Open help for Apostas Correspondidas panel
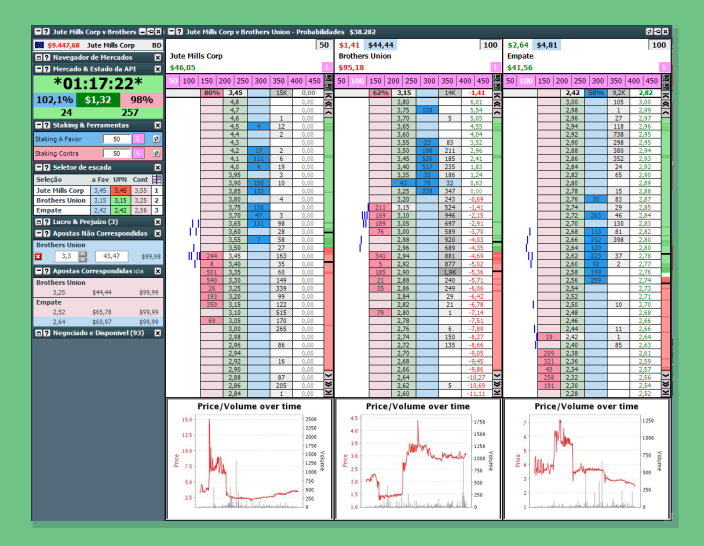Viewport: 704px width, 546px height. 47,271
